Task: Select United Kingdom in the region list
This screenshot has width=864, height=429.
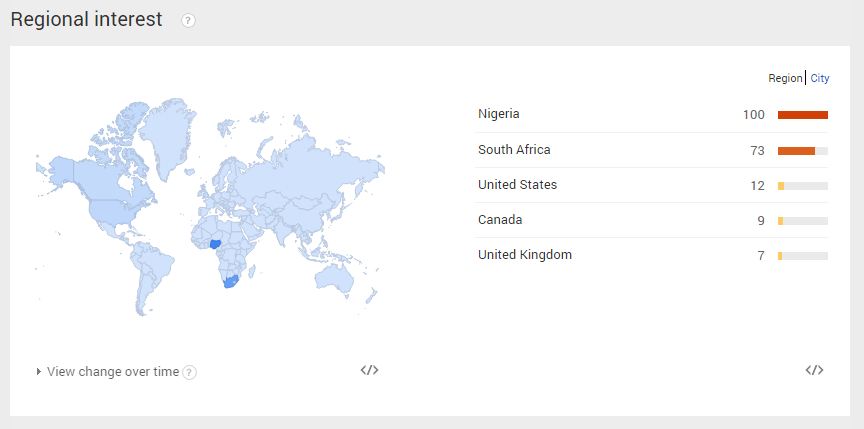Action: pos(525,255)
